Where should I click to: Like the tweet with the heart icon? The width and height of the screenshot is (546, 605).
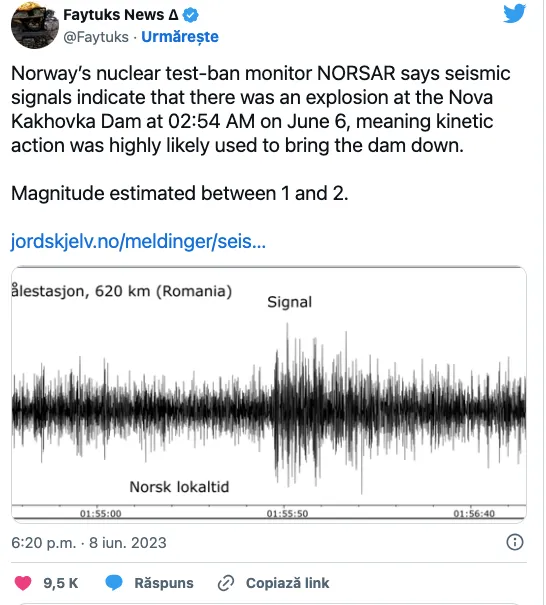[23, 583]
